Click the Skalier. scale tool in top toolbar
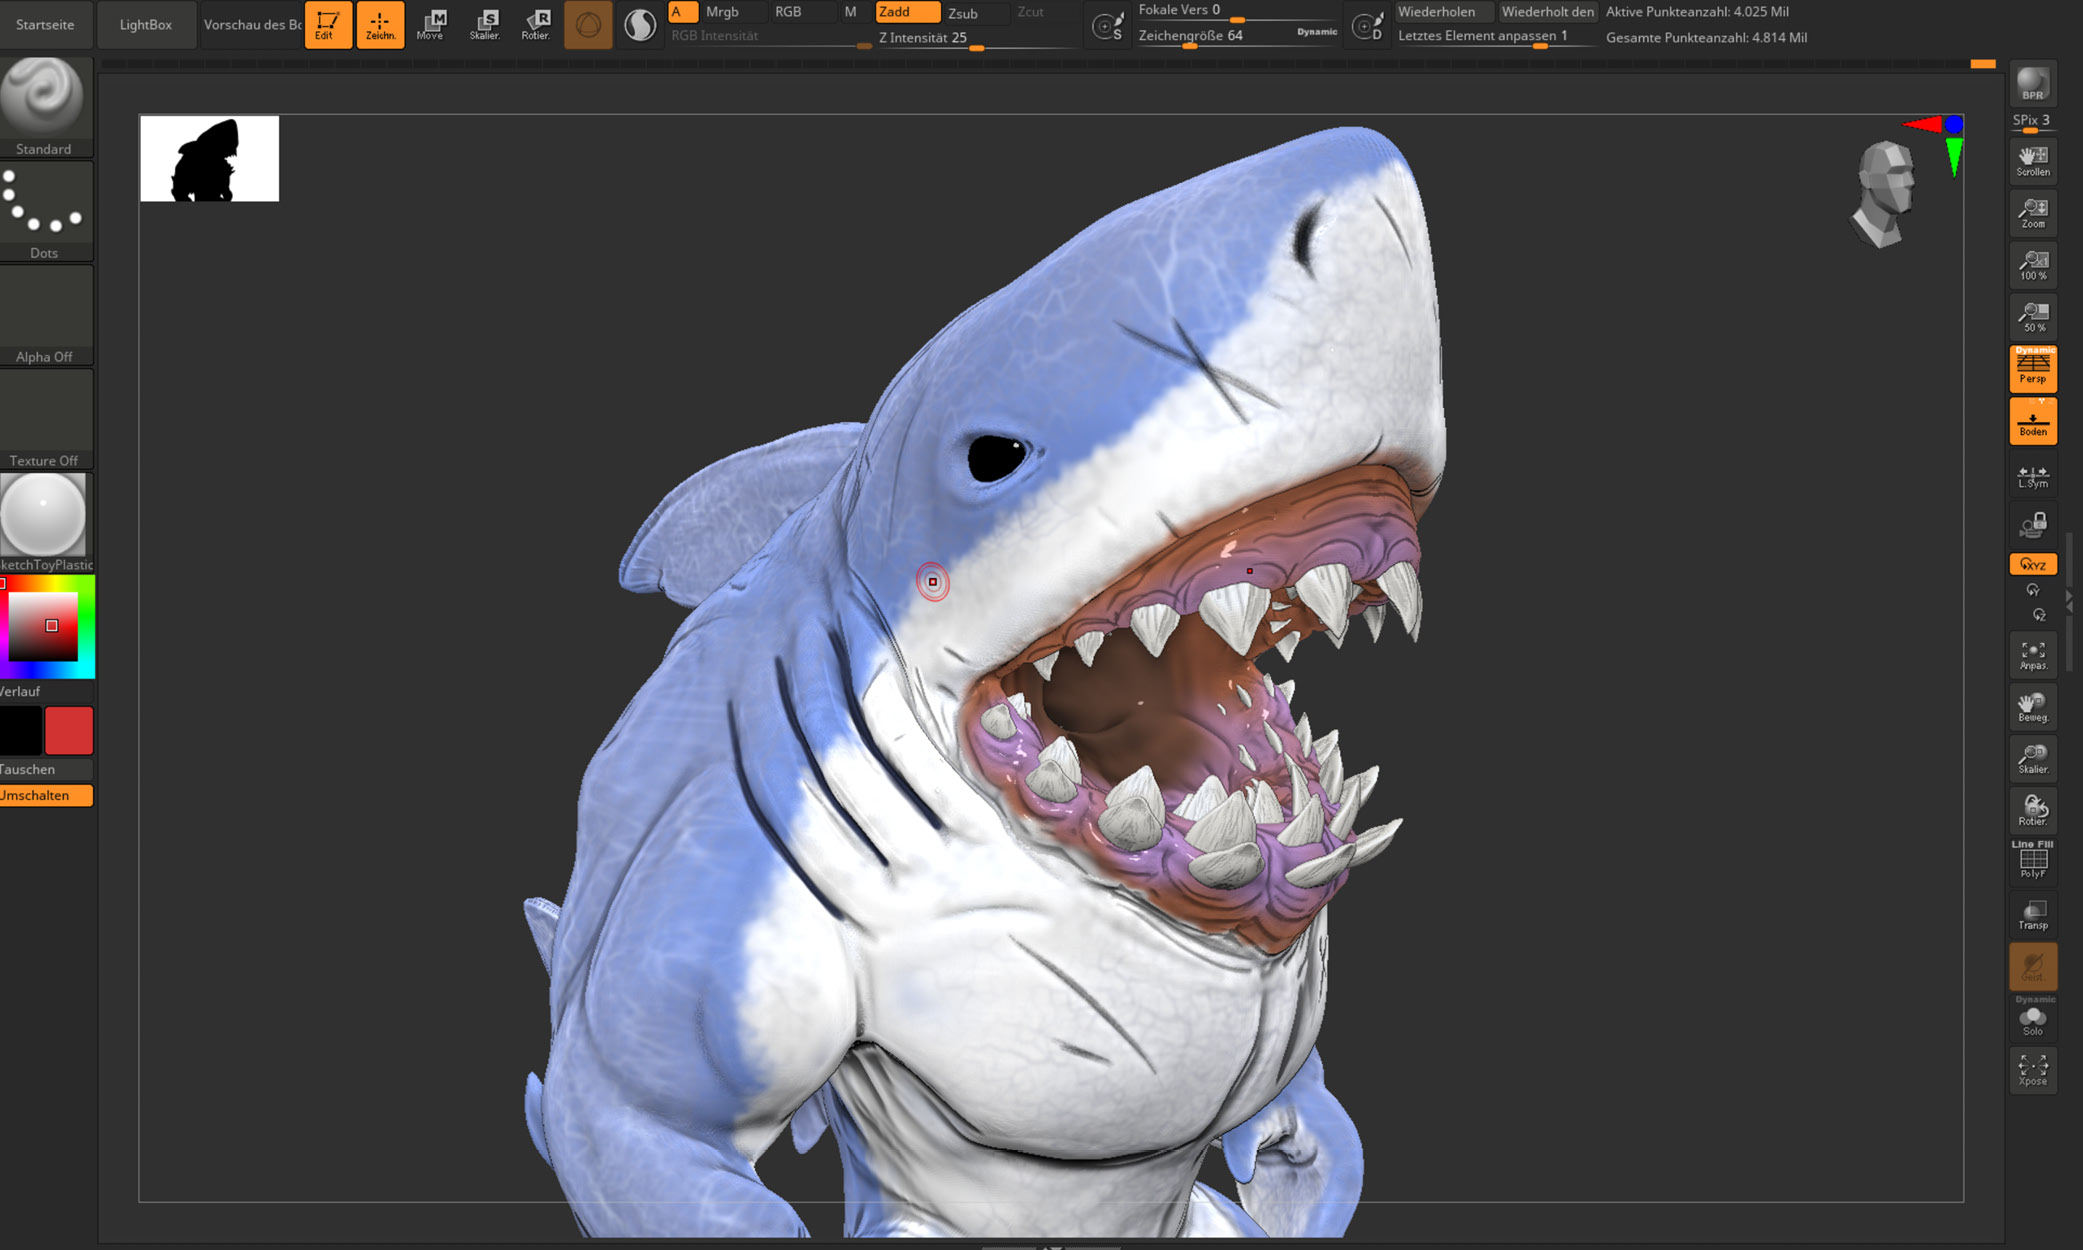The height and width of the screenshot is (1250, 2083). 485,24
